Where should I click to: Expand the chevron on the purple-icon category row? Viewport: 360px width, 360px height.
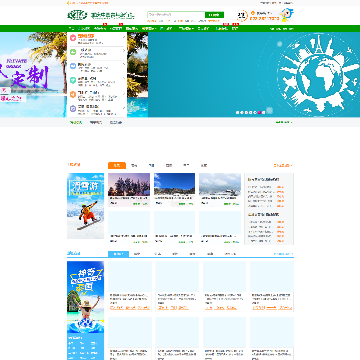click(124, 108)
